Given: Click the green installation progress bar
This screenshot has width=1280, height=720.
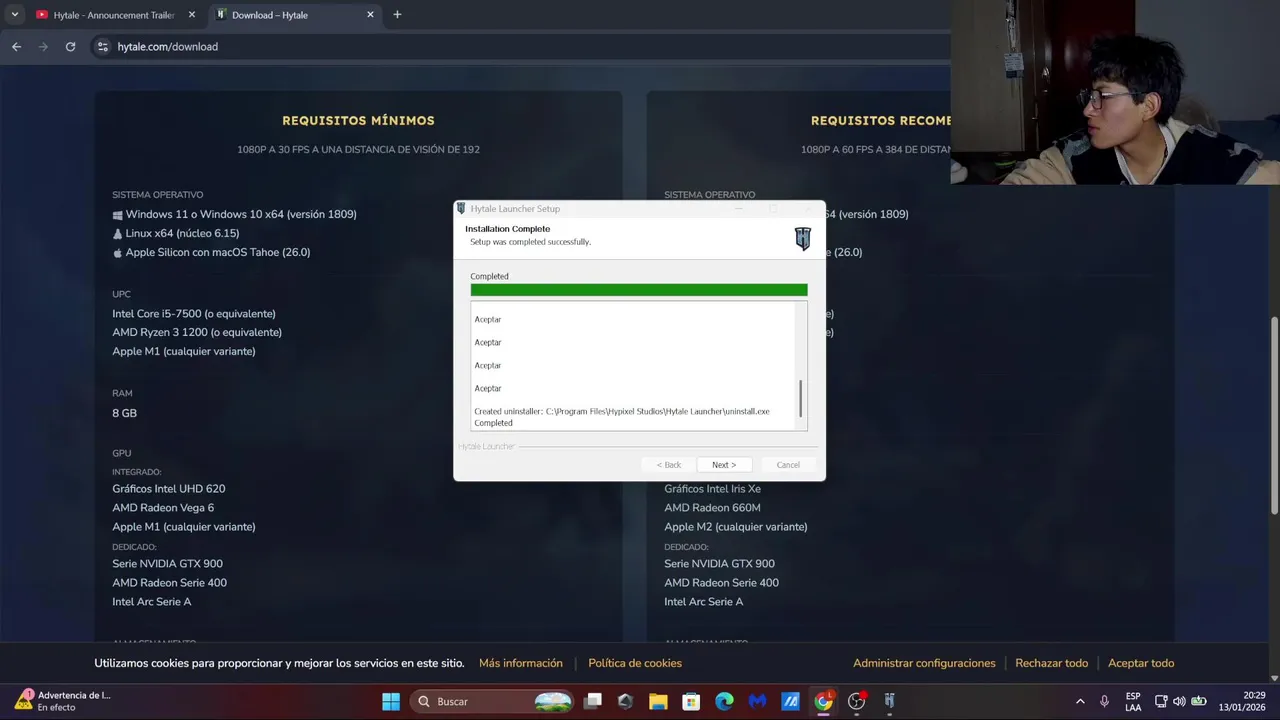Looking at the screenshot, I should [639, 290].
